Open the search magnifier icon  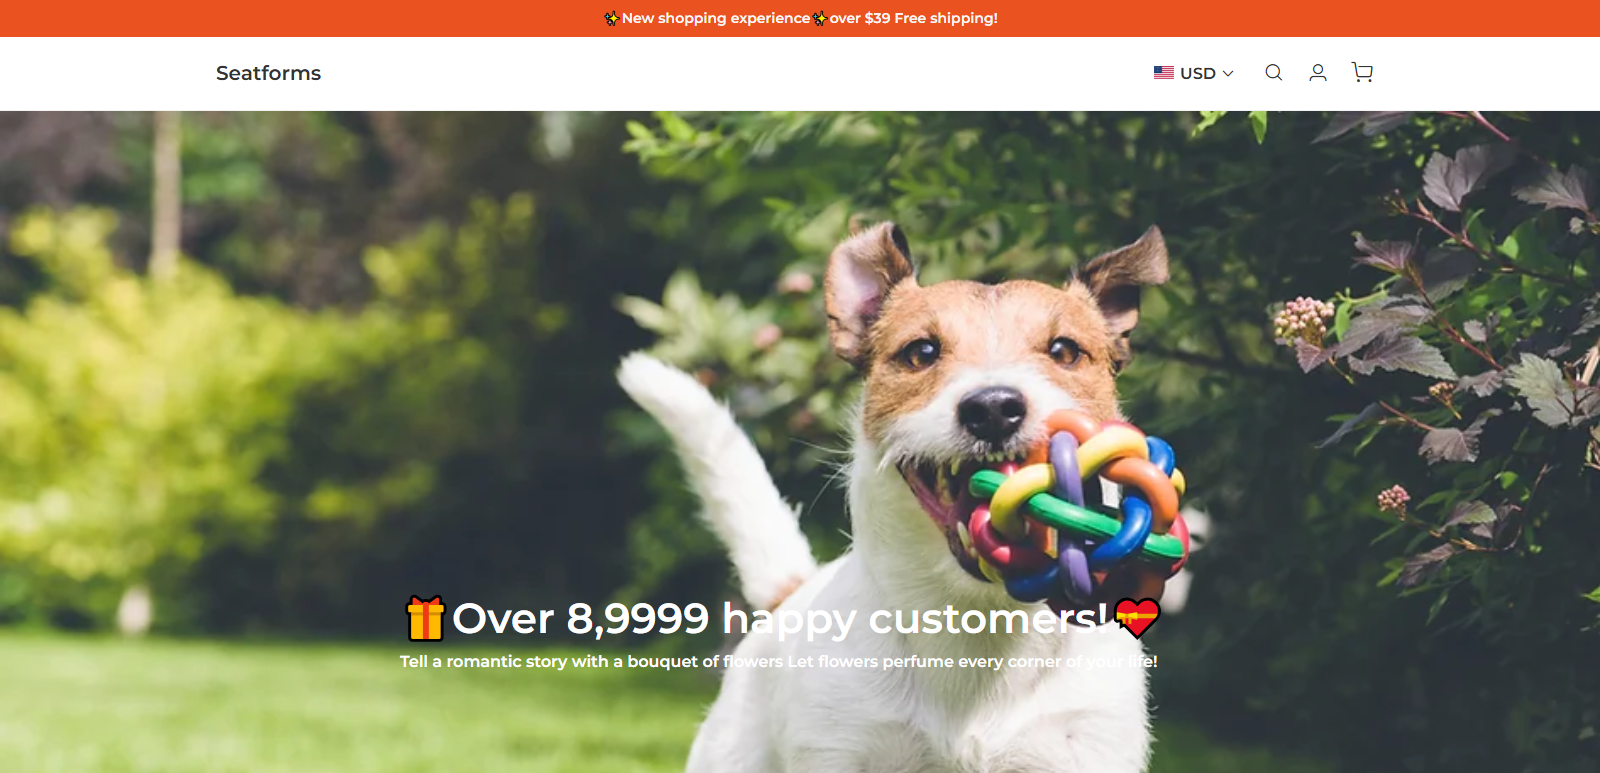tap(1273, 72)
